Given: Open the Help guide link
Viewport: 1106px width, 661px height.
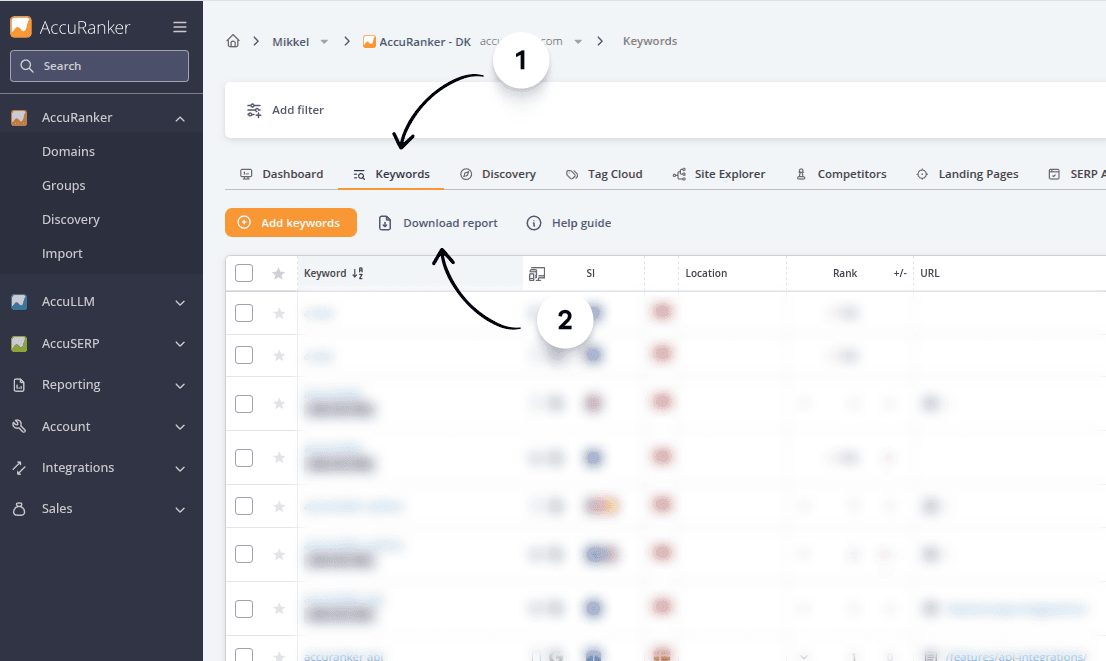Looking at the screenshot, I should click(569, 223).
